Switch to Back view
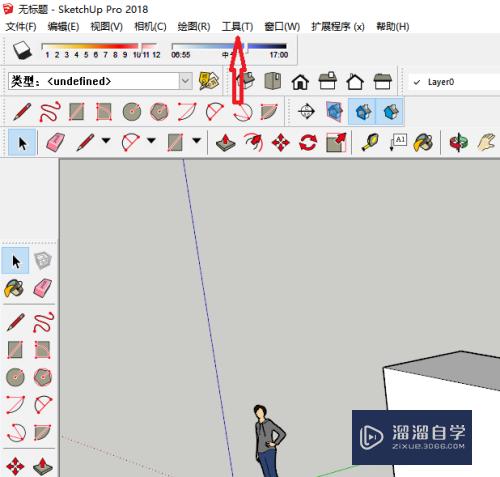Image resolution: width=500 pixels, height=477 pixels. tap(355, 82)
